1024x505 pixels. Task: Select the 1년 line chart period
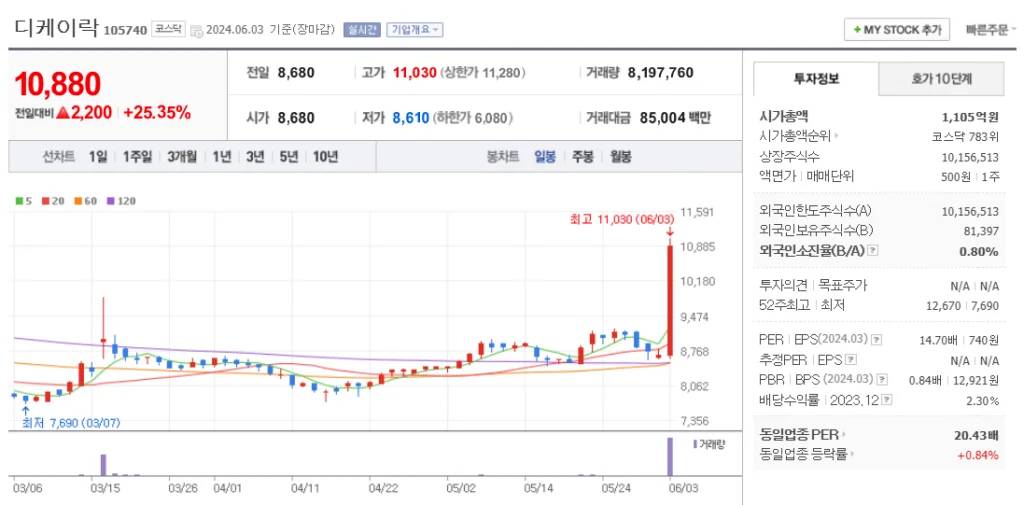click(x=221, y=157)
